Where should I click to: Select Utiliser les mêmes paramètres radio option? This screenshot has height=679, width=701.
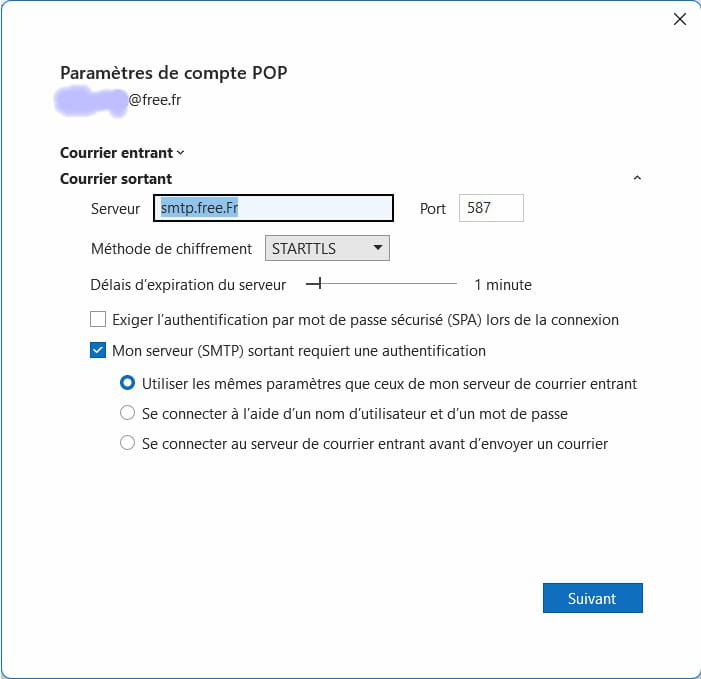coord(128,383)
